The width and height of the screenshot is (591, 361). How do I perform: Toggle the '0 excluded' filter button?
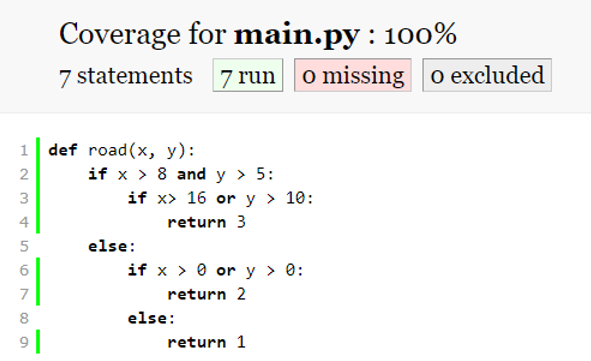[x=487, y=75]
